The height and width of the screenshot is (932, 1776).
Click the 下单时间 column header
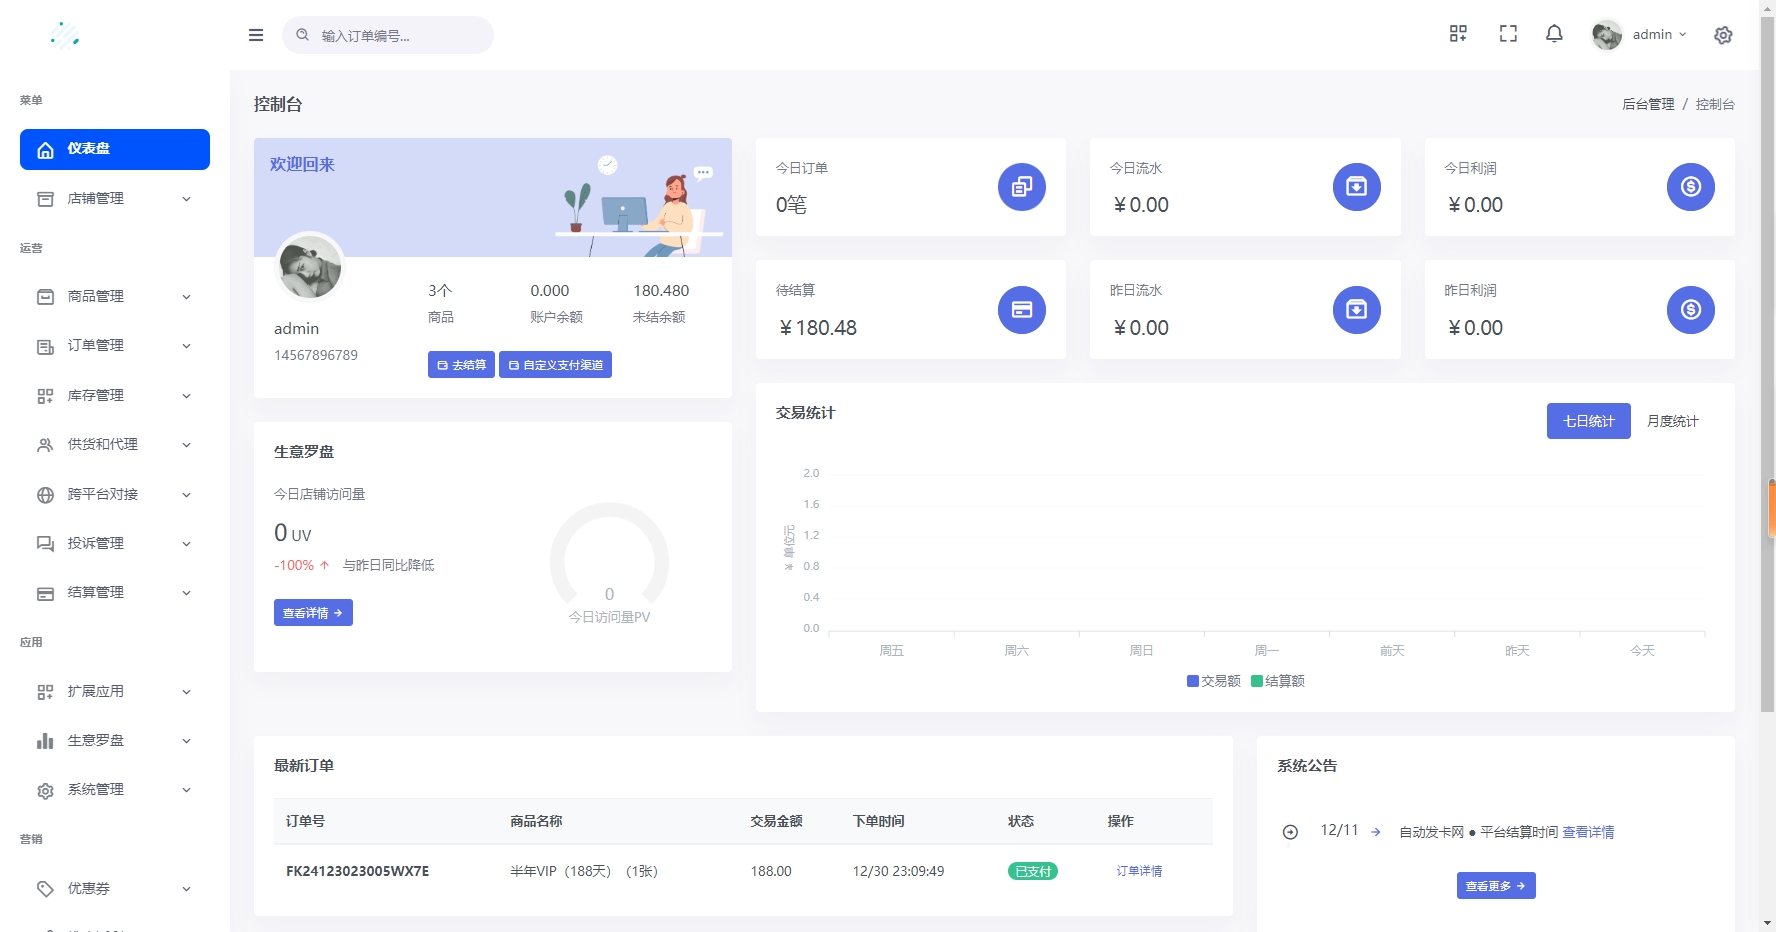(x=878, y=821)
